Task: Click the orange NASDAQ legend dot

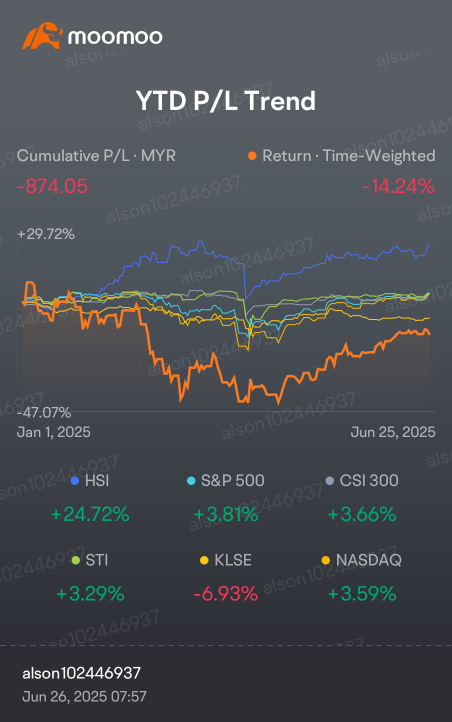Action: point(326,560)
